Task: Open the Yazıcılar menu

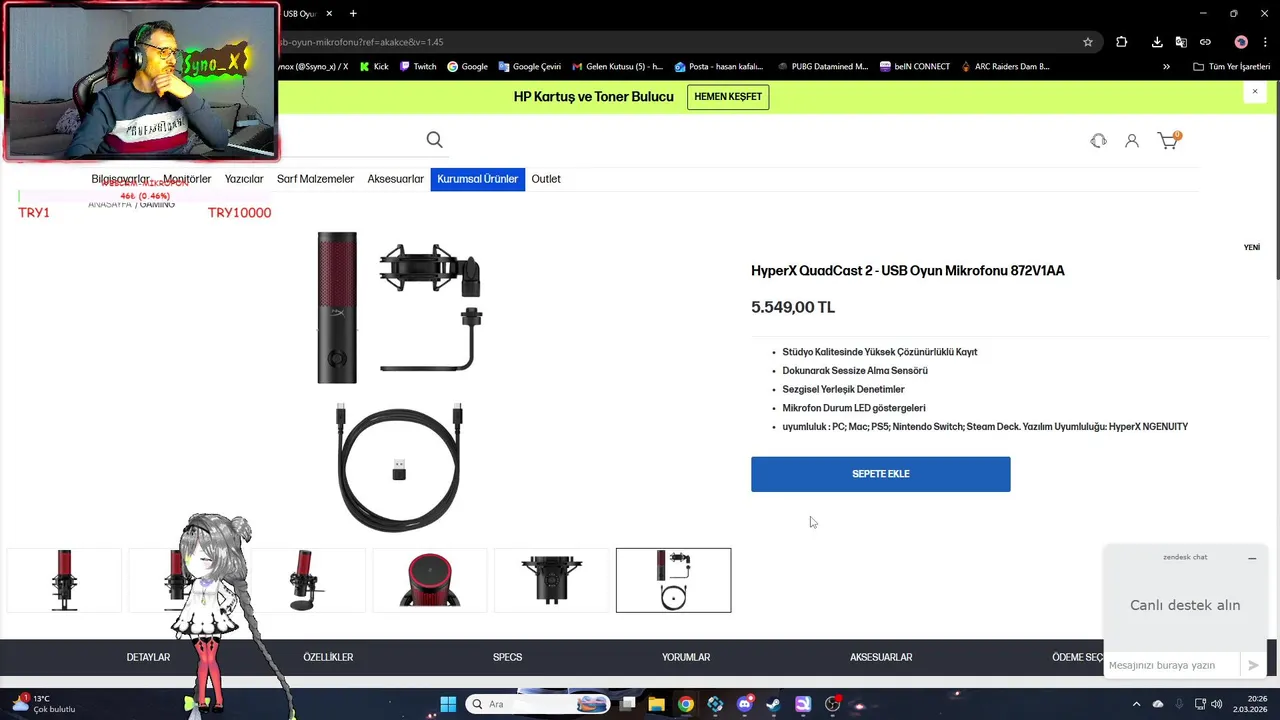Action: (244, 179)
